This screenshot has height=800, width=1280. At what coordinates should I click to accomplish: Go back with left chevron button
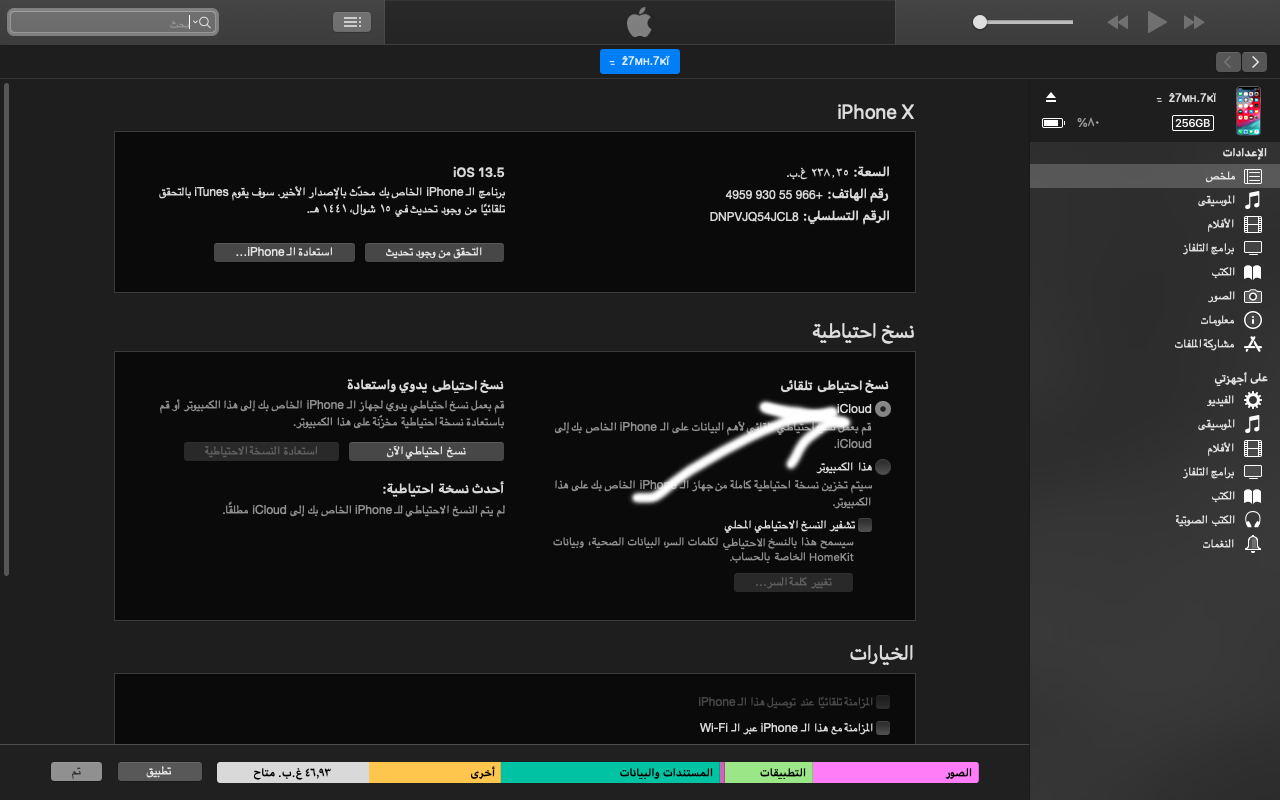1228,62
